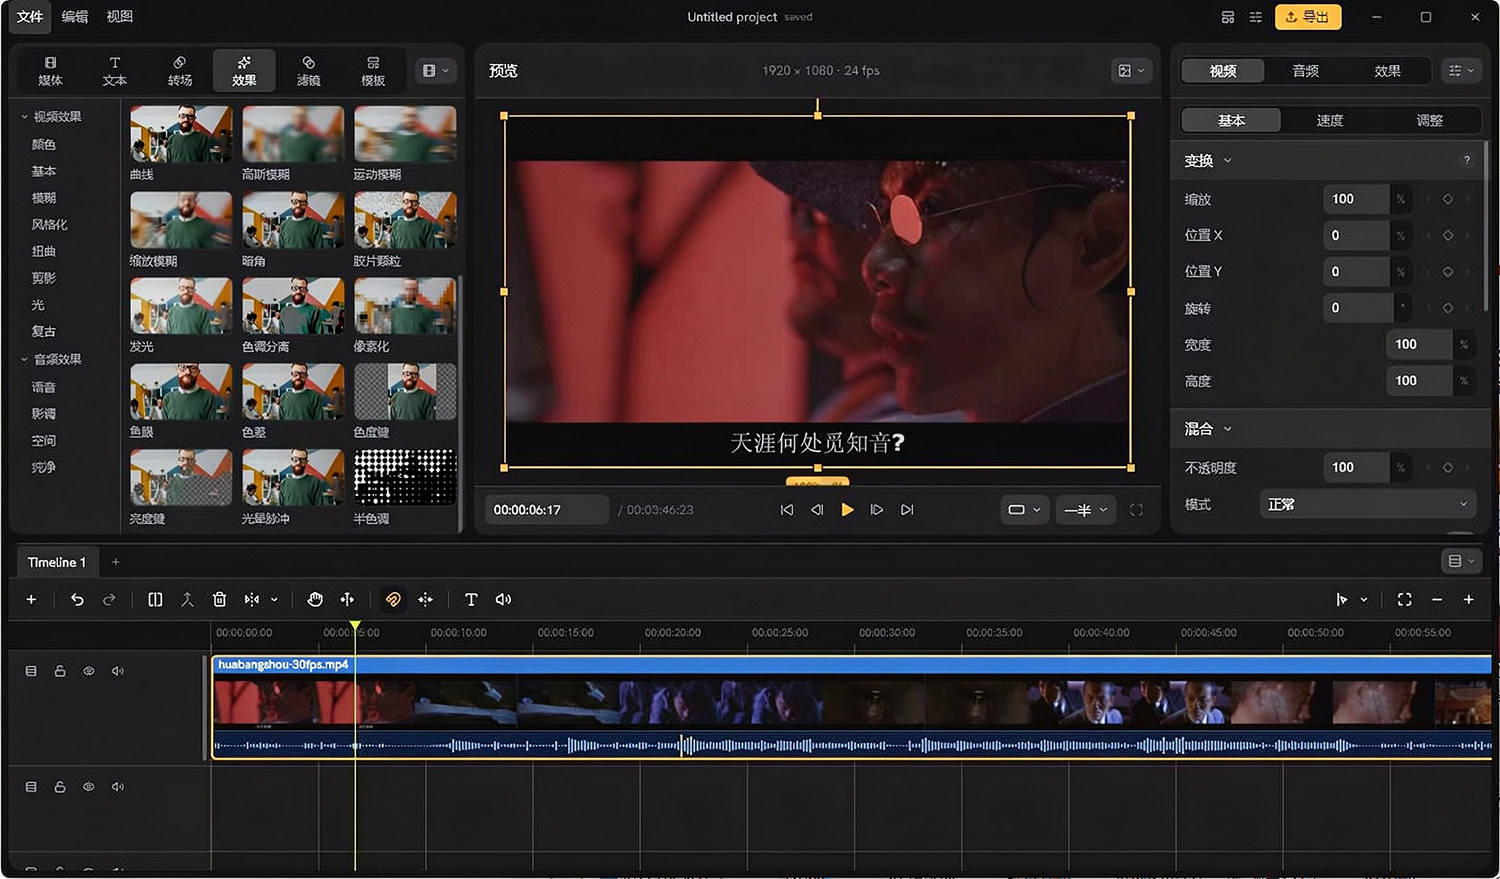1500x879 pixels.
Task: Undo the last edit in timeline toolbar
Action: pos(77,599)
